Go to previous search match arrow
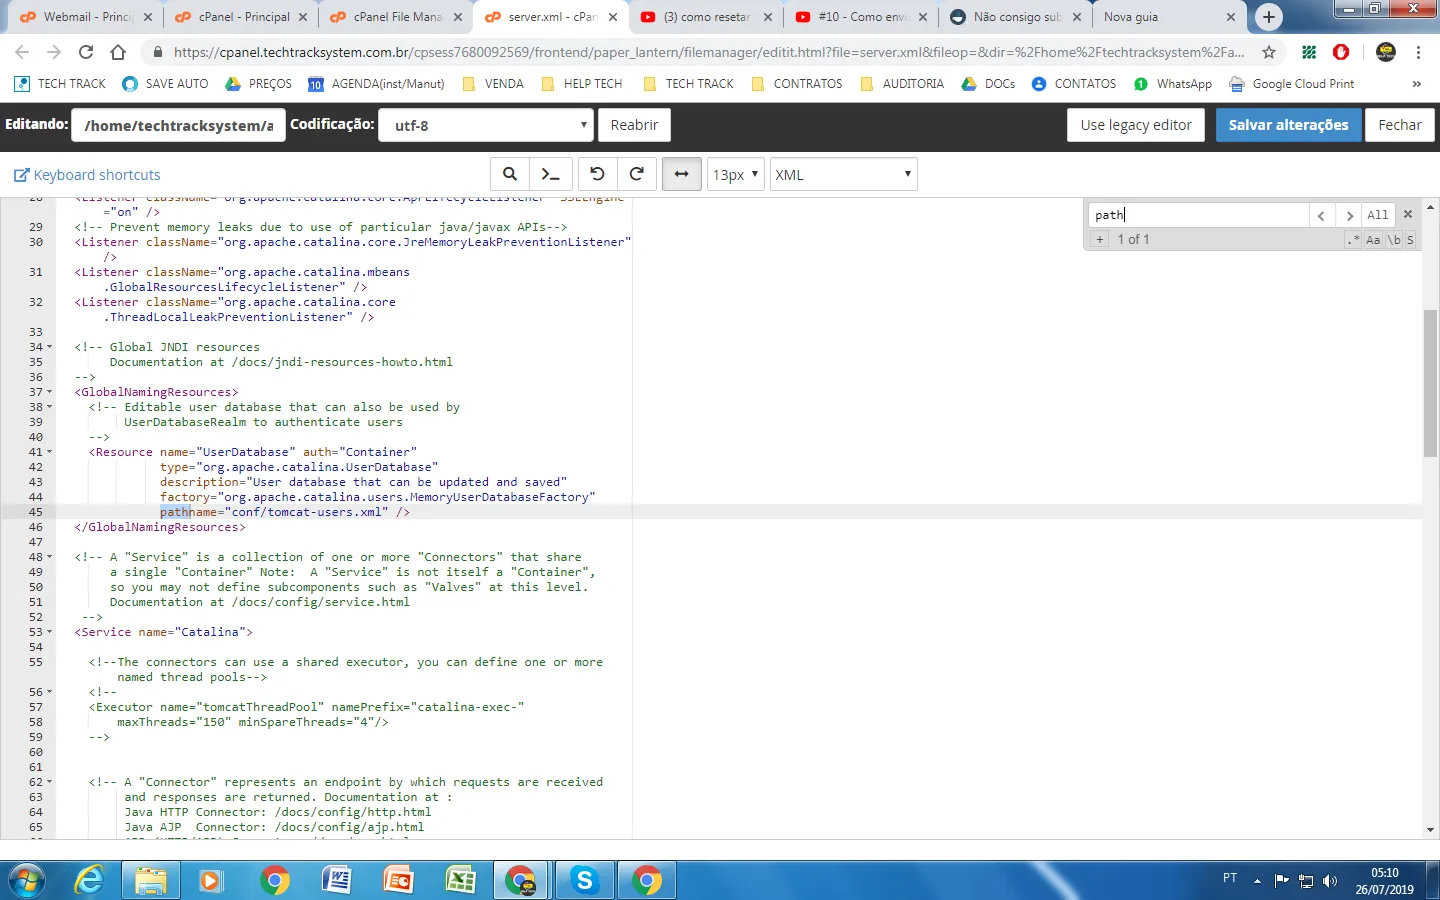Screen dimensions: 1440x900 pos(1321,215)
